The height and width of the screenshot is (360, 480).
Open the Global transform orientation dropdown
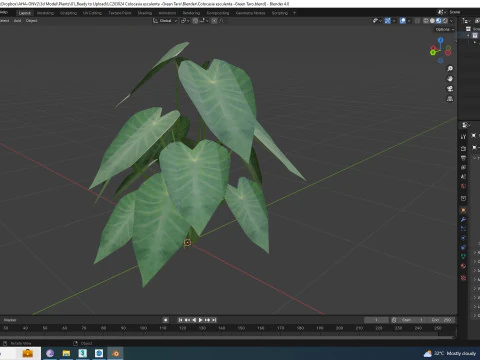coord(165,21)
